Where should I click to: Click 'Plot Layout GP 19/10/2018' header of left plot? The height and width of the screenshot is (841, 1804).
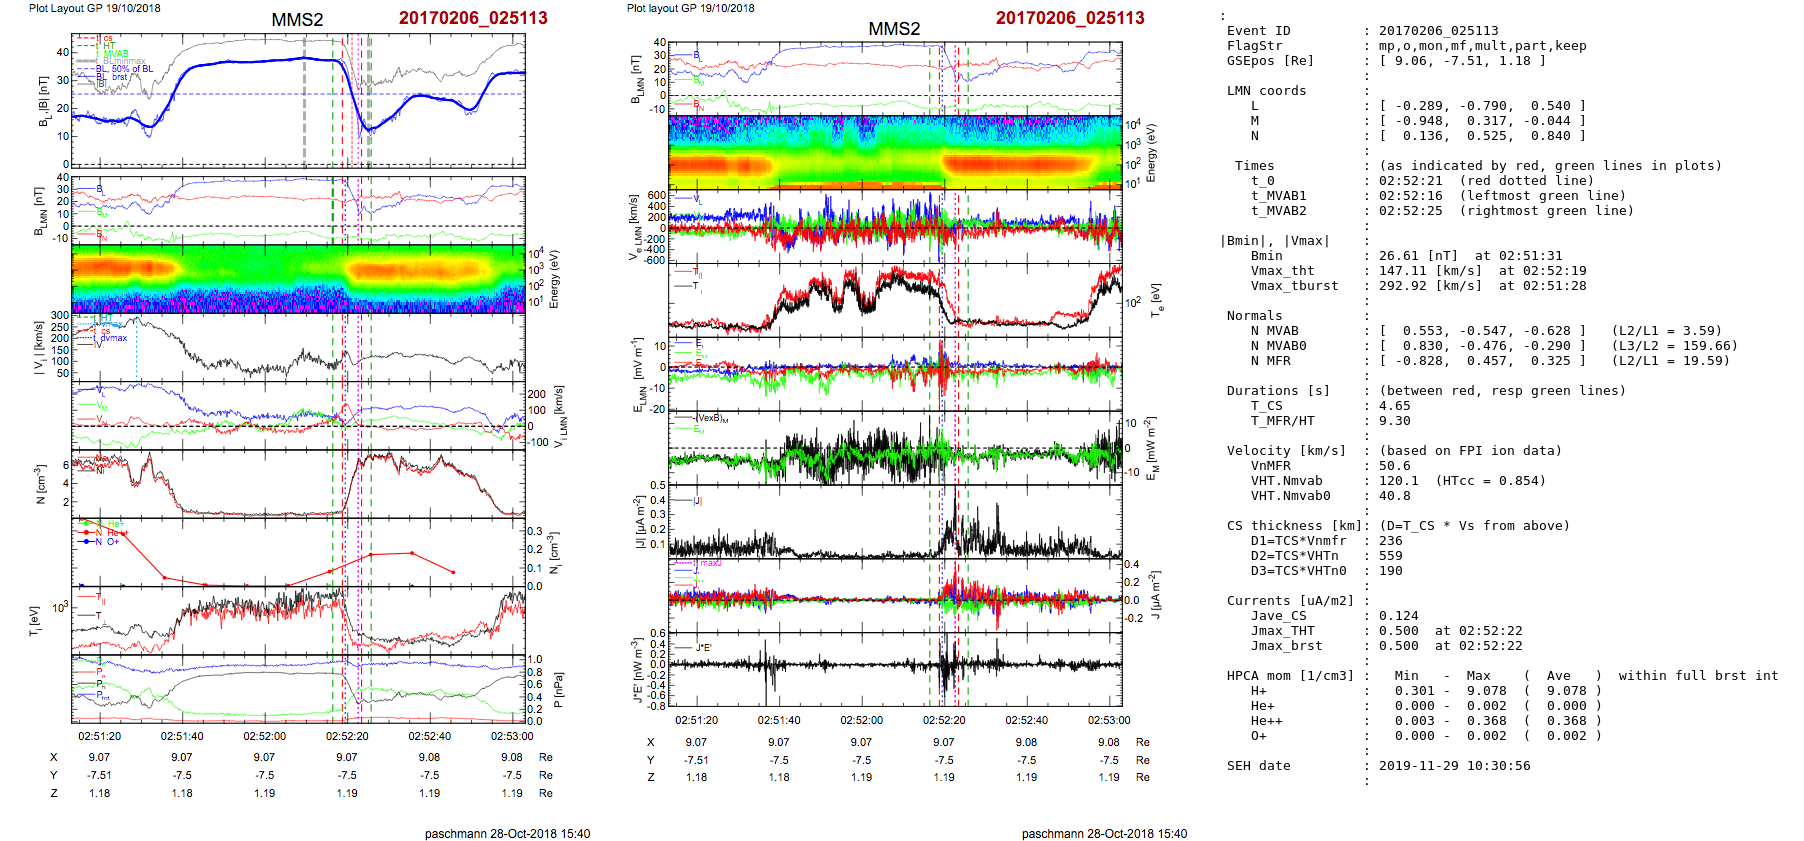(94, 8)
